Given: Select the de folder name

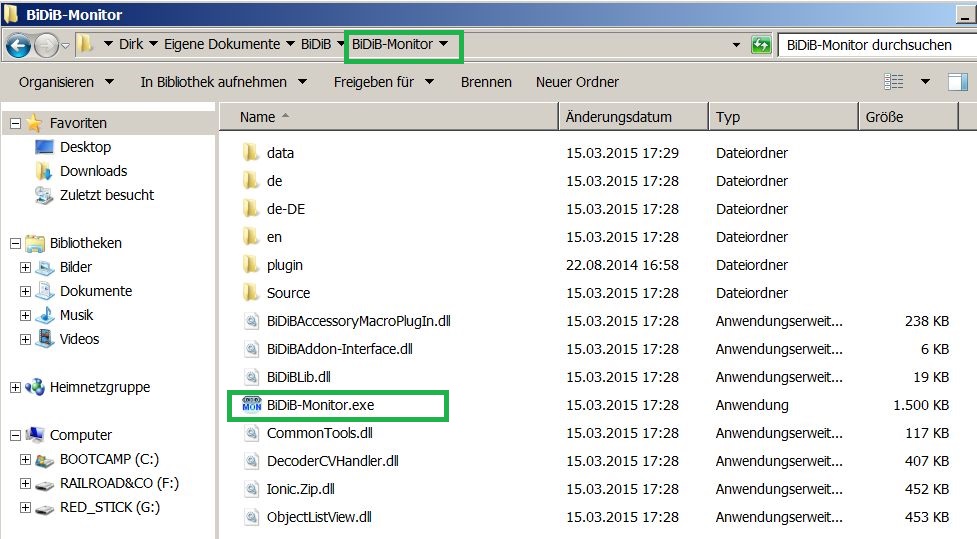Looking at the screenshot, I should (x=274, y=181).
